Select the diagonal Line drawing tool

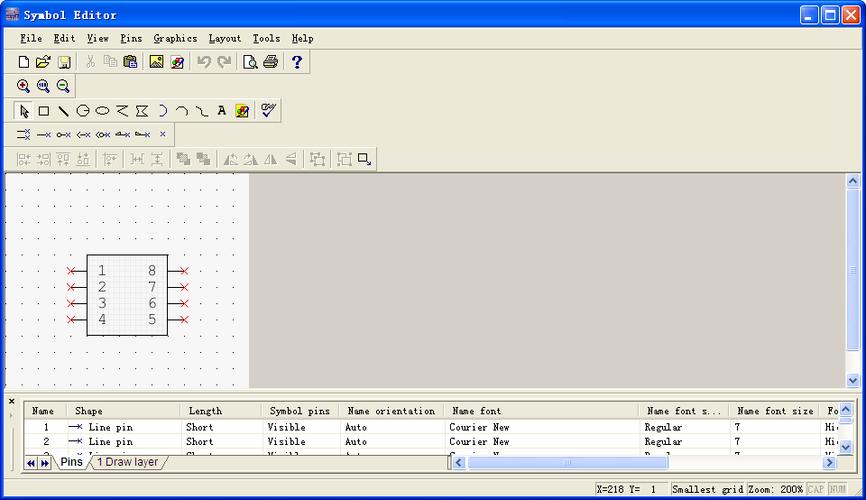(64, 111)
